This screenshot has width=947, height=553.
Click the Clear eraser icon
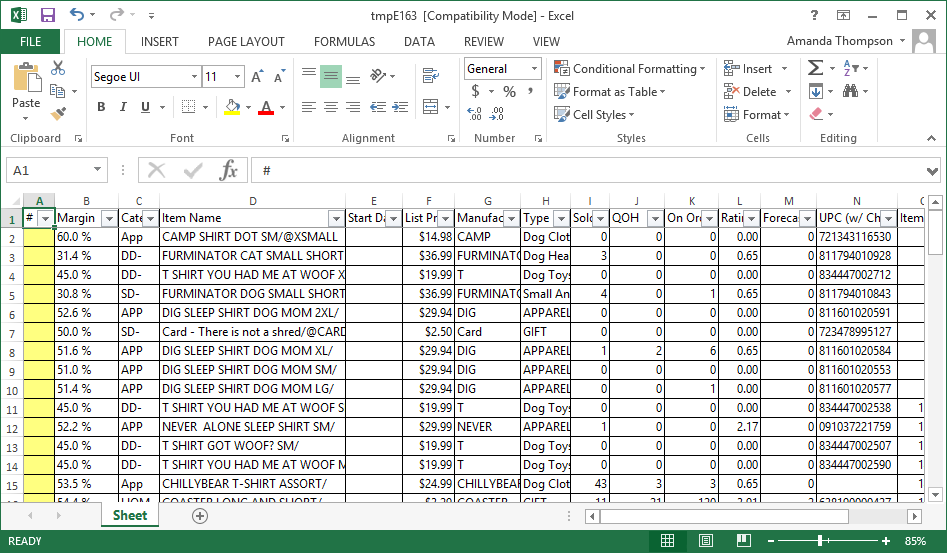pyautogui.click(x=816, y=113)
